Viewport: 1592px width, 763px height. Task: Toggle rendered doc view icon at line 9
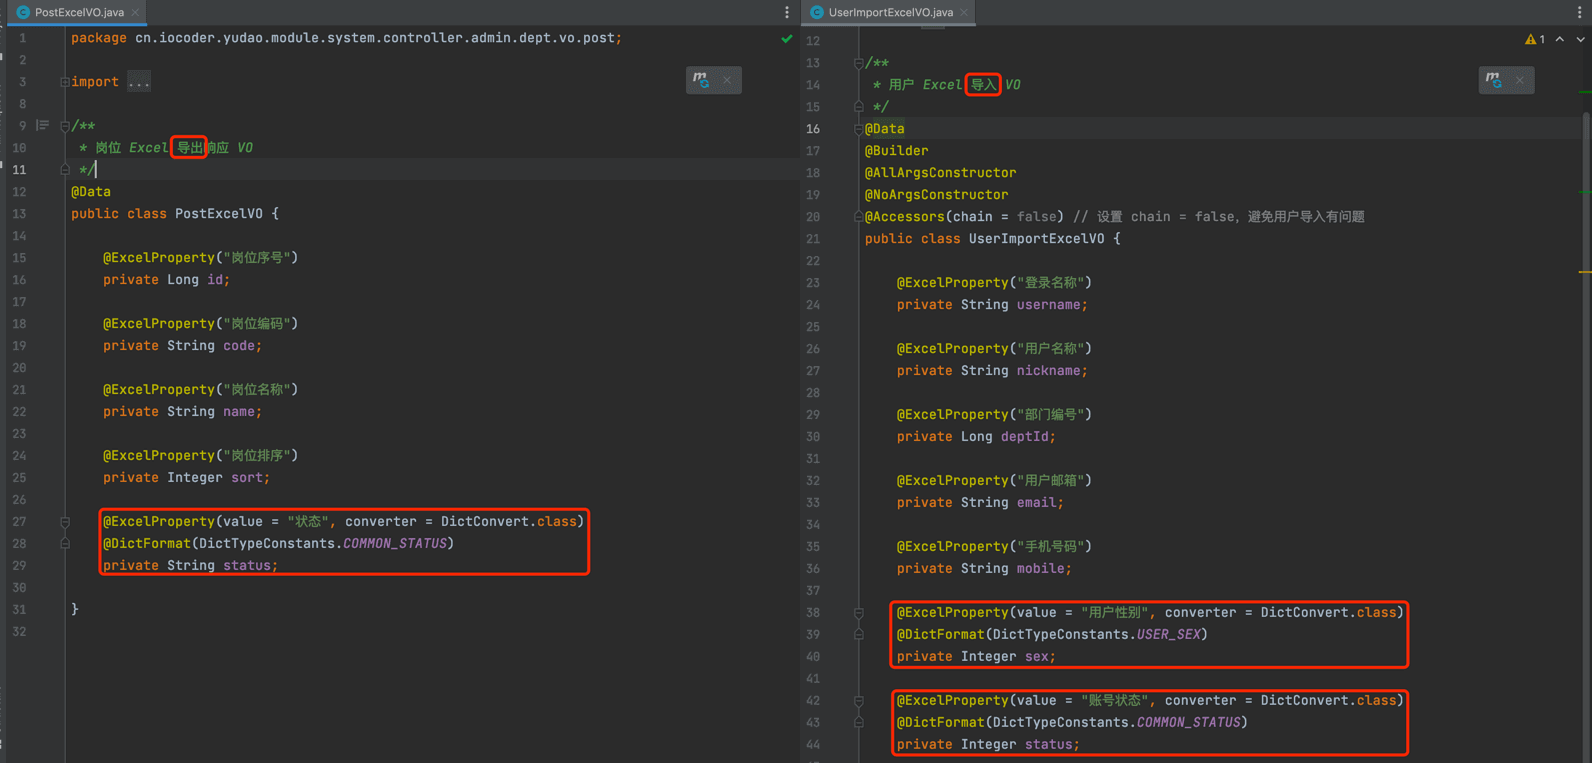pyautogui.click(x=42, y=125)
